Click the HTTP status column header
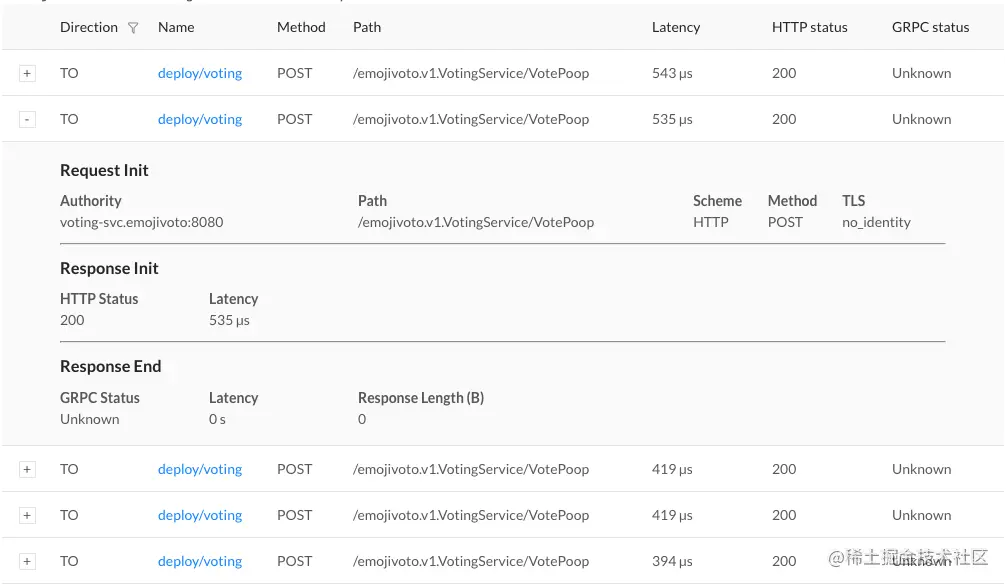This screenshot has height=586, width=1007. coord(809,27)
